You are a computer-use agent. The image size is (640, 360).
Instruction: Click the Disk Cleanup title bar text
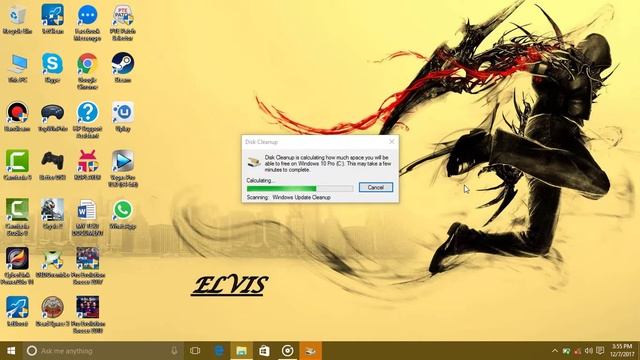pos(261,142)
